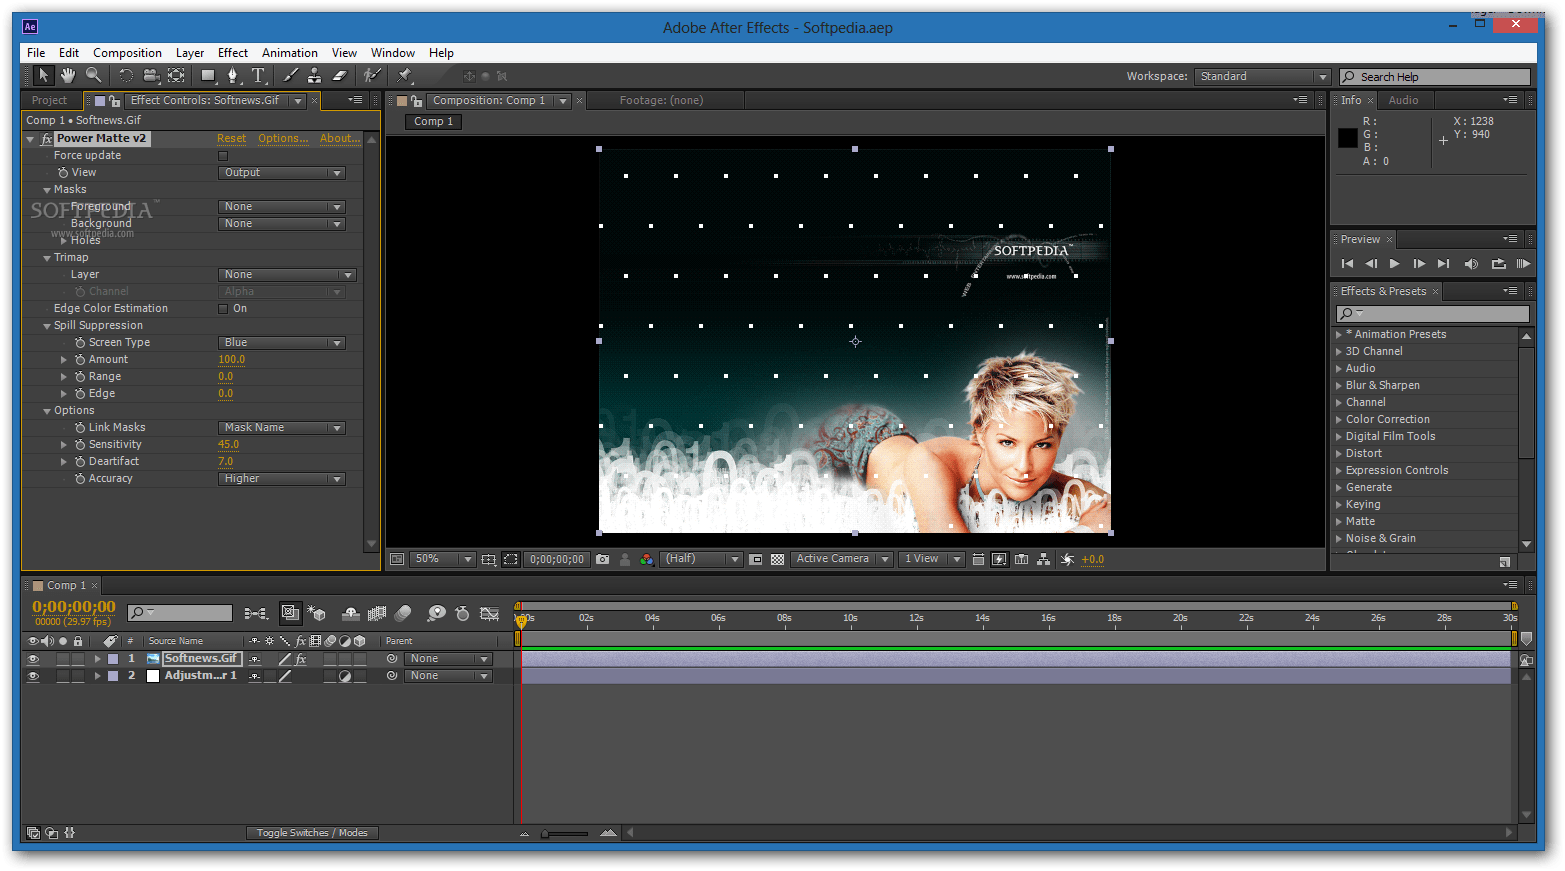Open the Graph Editor in the timeline
The height and width of the screenshot is (871, 1565).
(489, 613)
